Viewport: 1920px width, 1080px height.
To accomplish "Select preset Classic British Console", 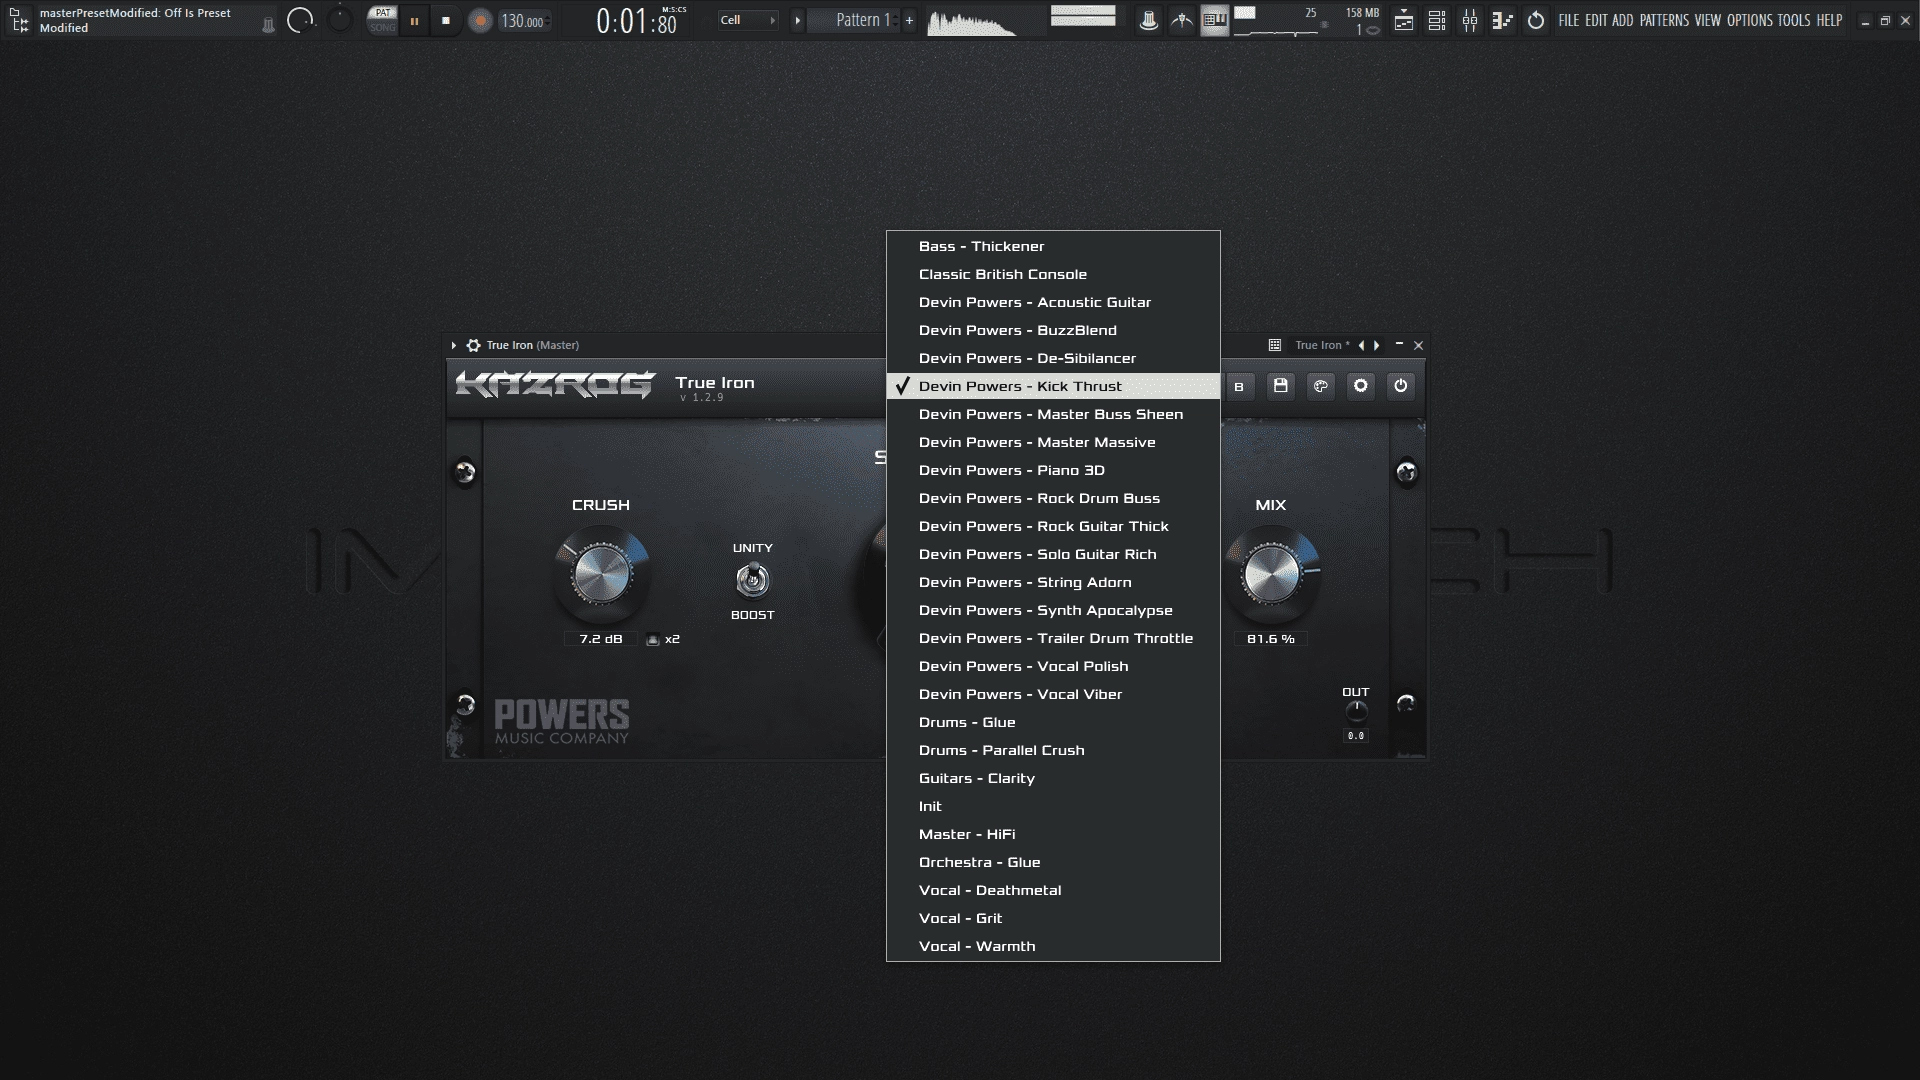I will point(1053,274).
